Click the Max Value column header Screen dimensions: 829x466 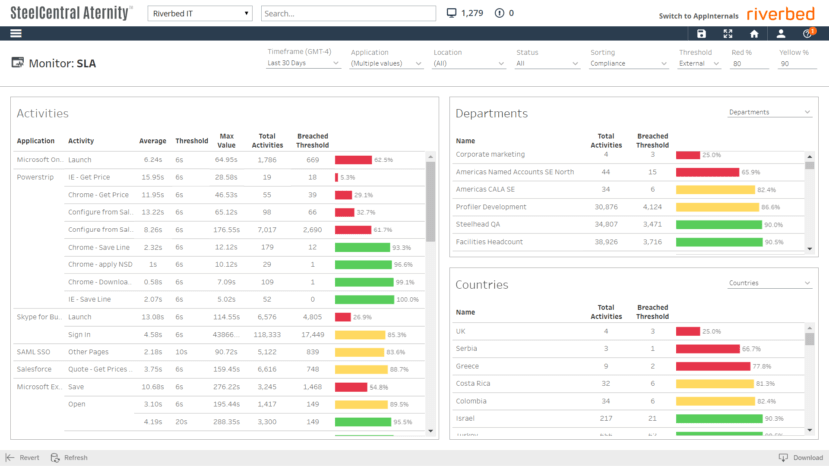pos(226,141)
